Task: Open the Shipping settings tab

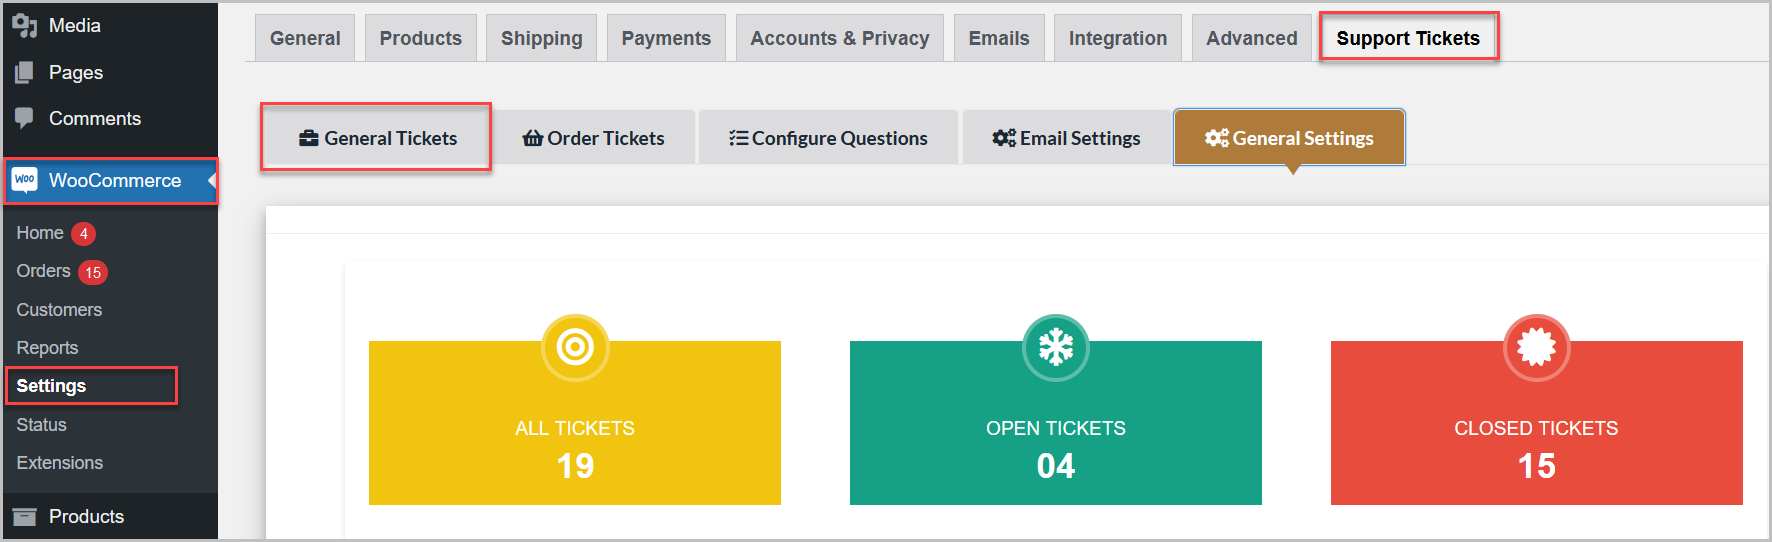Action: click(x=541, y=38)
